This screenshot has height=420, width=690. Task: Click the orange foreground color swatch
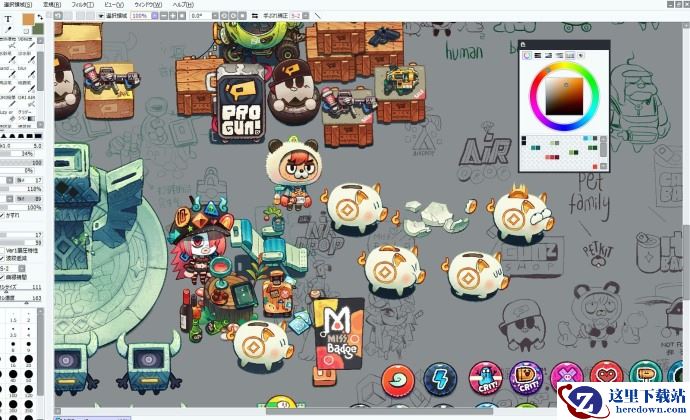click(28, 19)
